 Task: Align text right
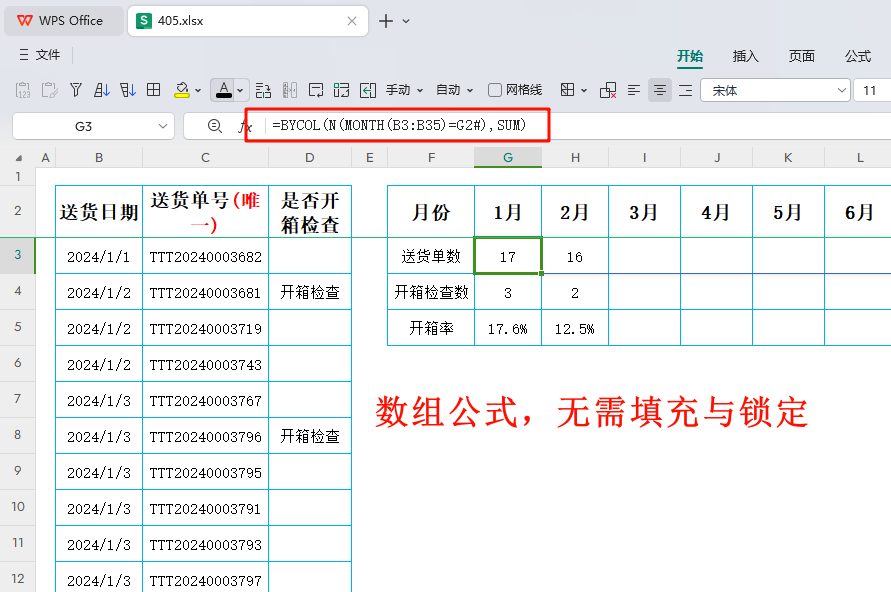(x=686, y=90)
